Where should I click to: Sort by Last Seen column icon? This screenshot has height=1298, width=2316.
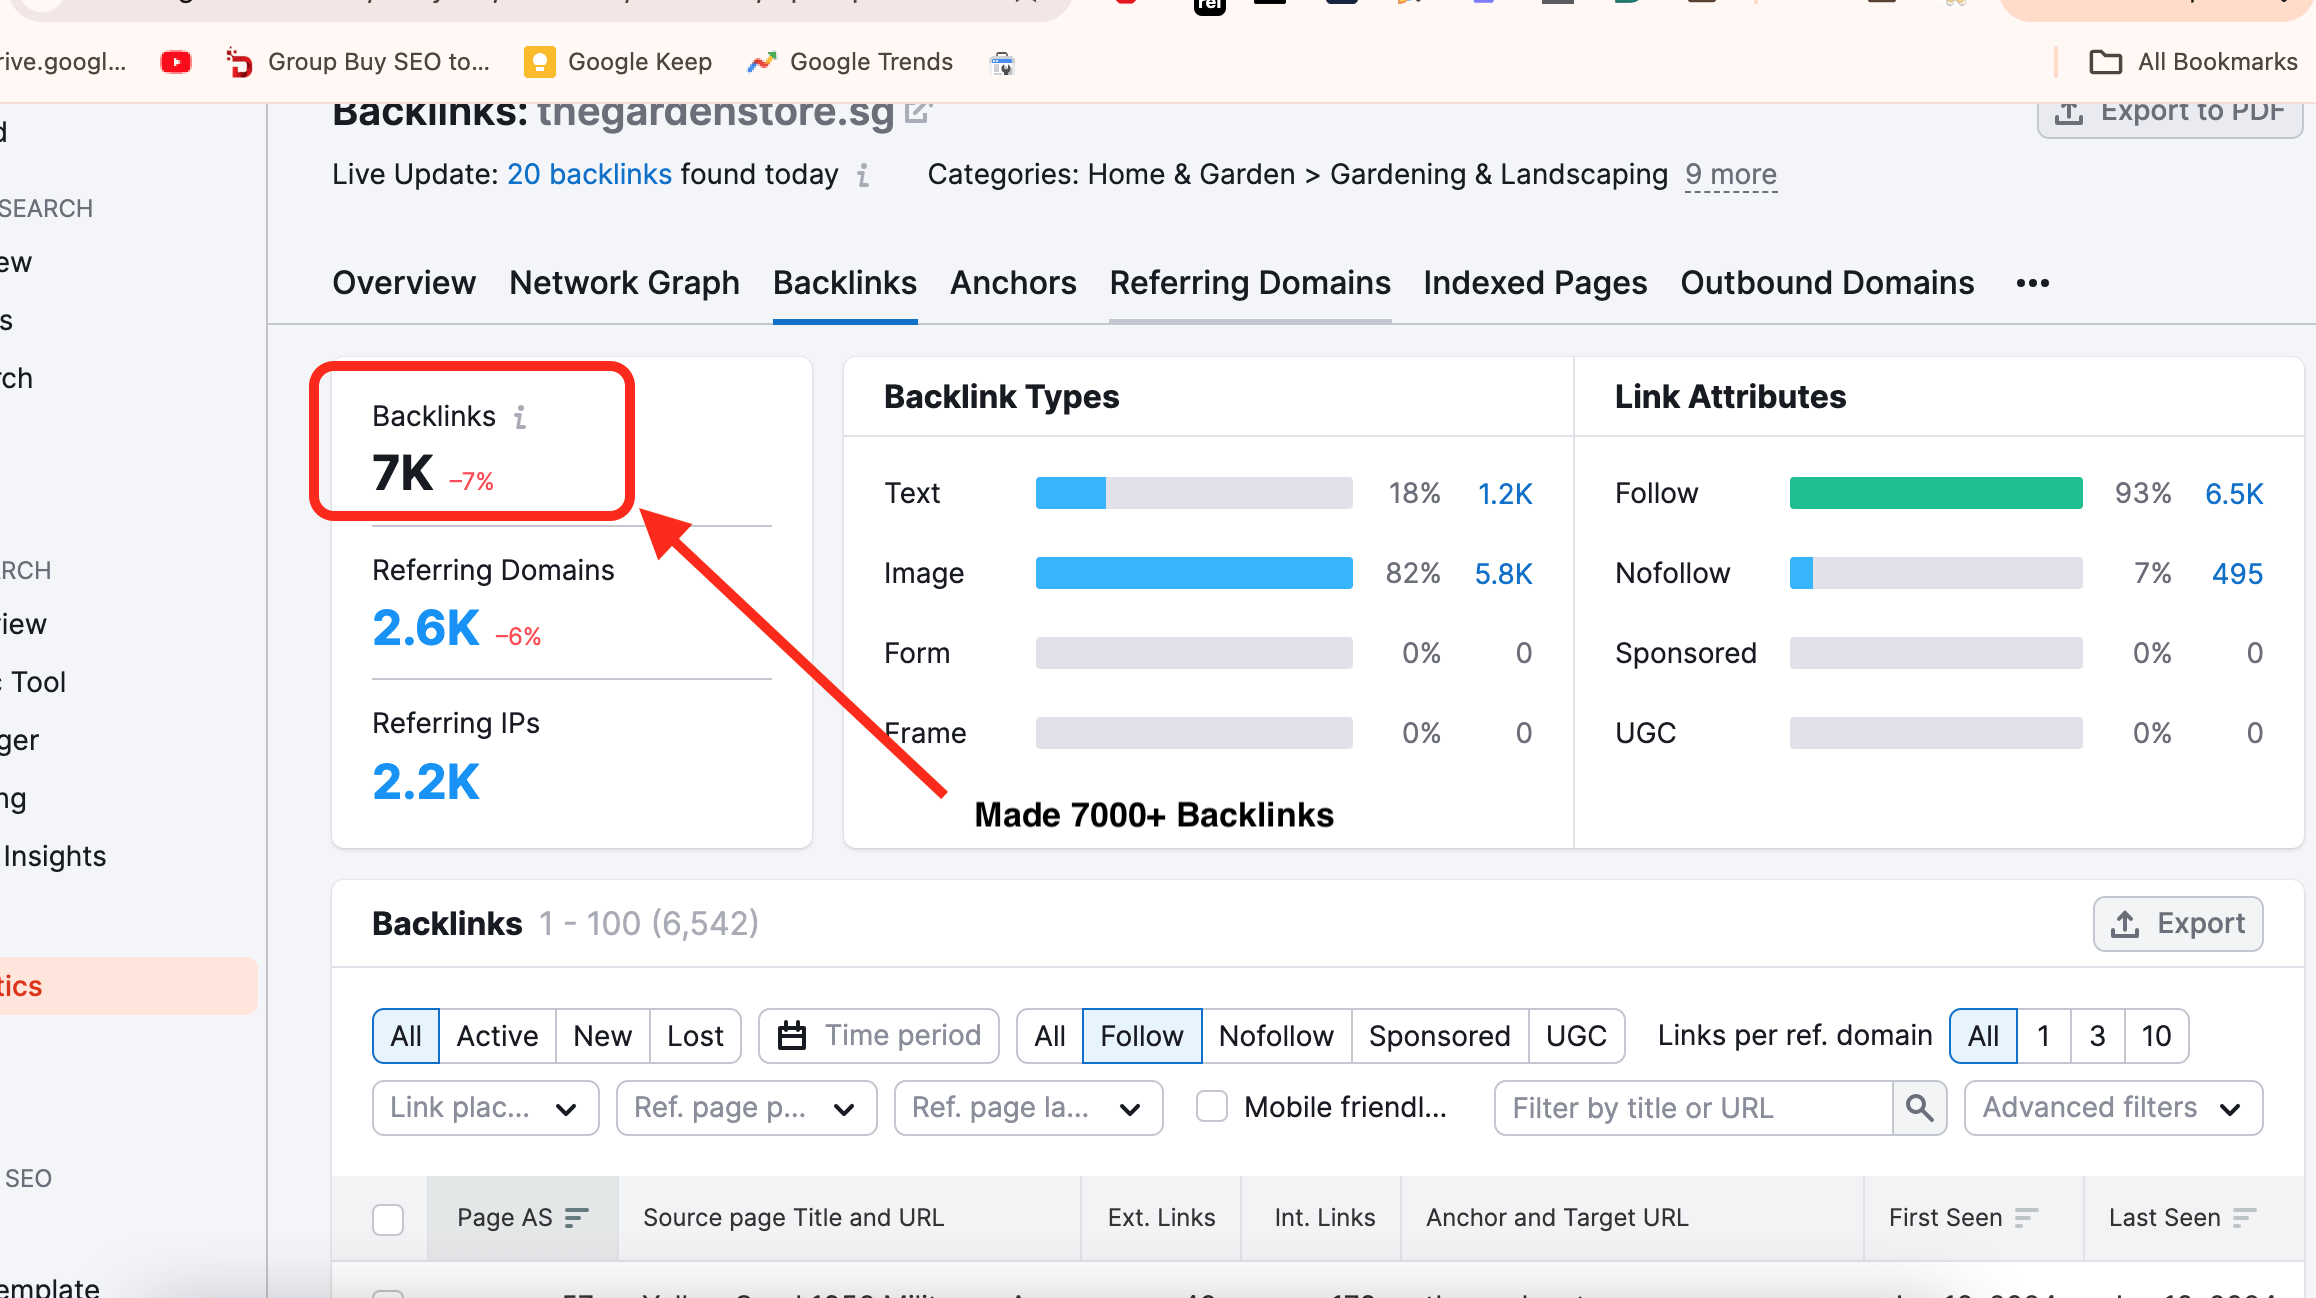tap(2245, 1218)
